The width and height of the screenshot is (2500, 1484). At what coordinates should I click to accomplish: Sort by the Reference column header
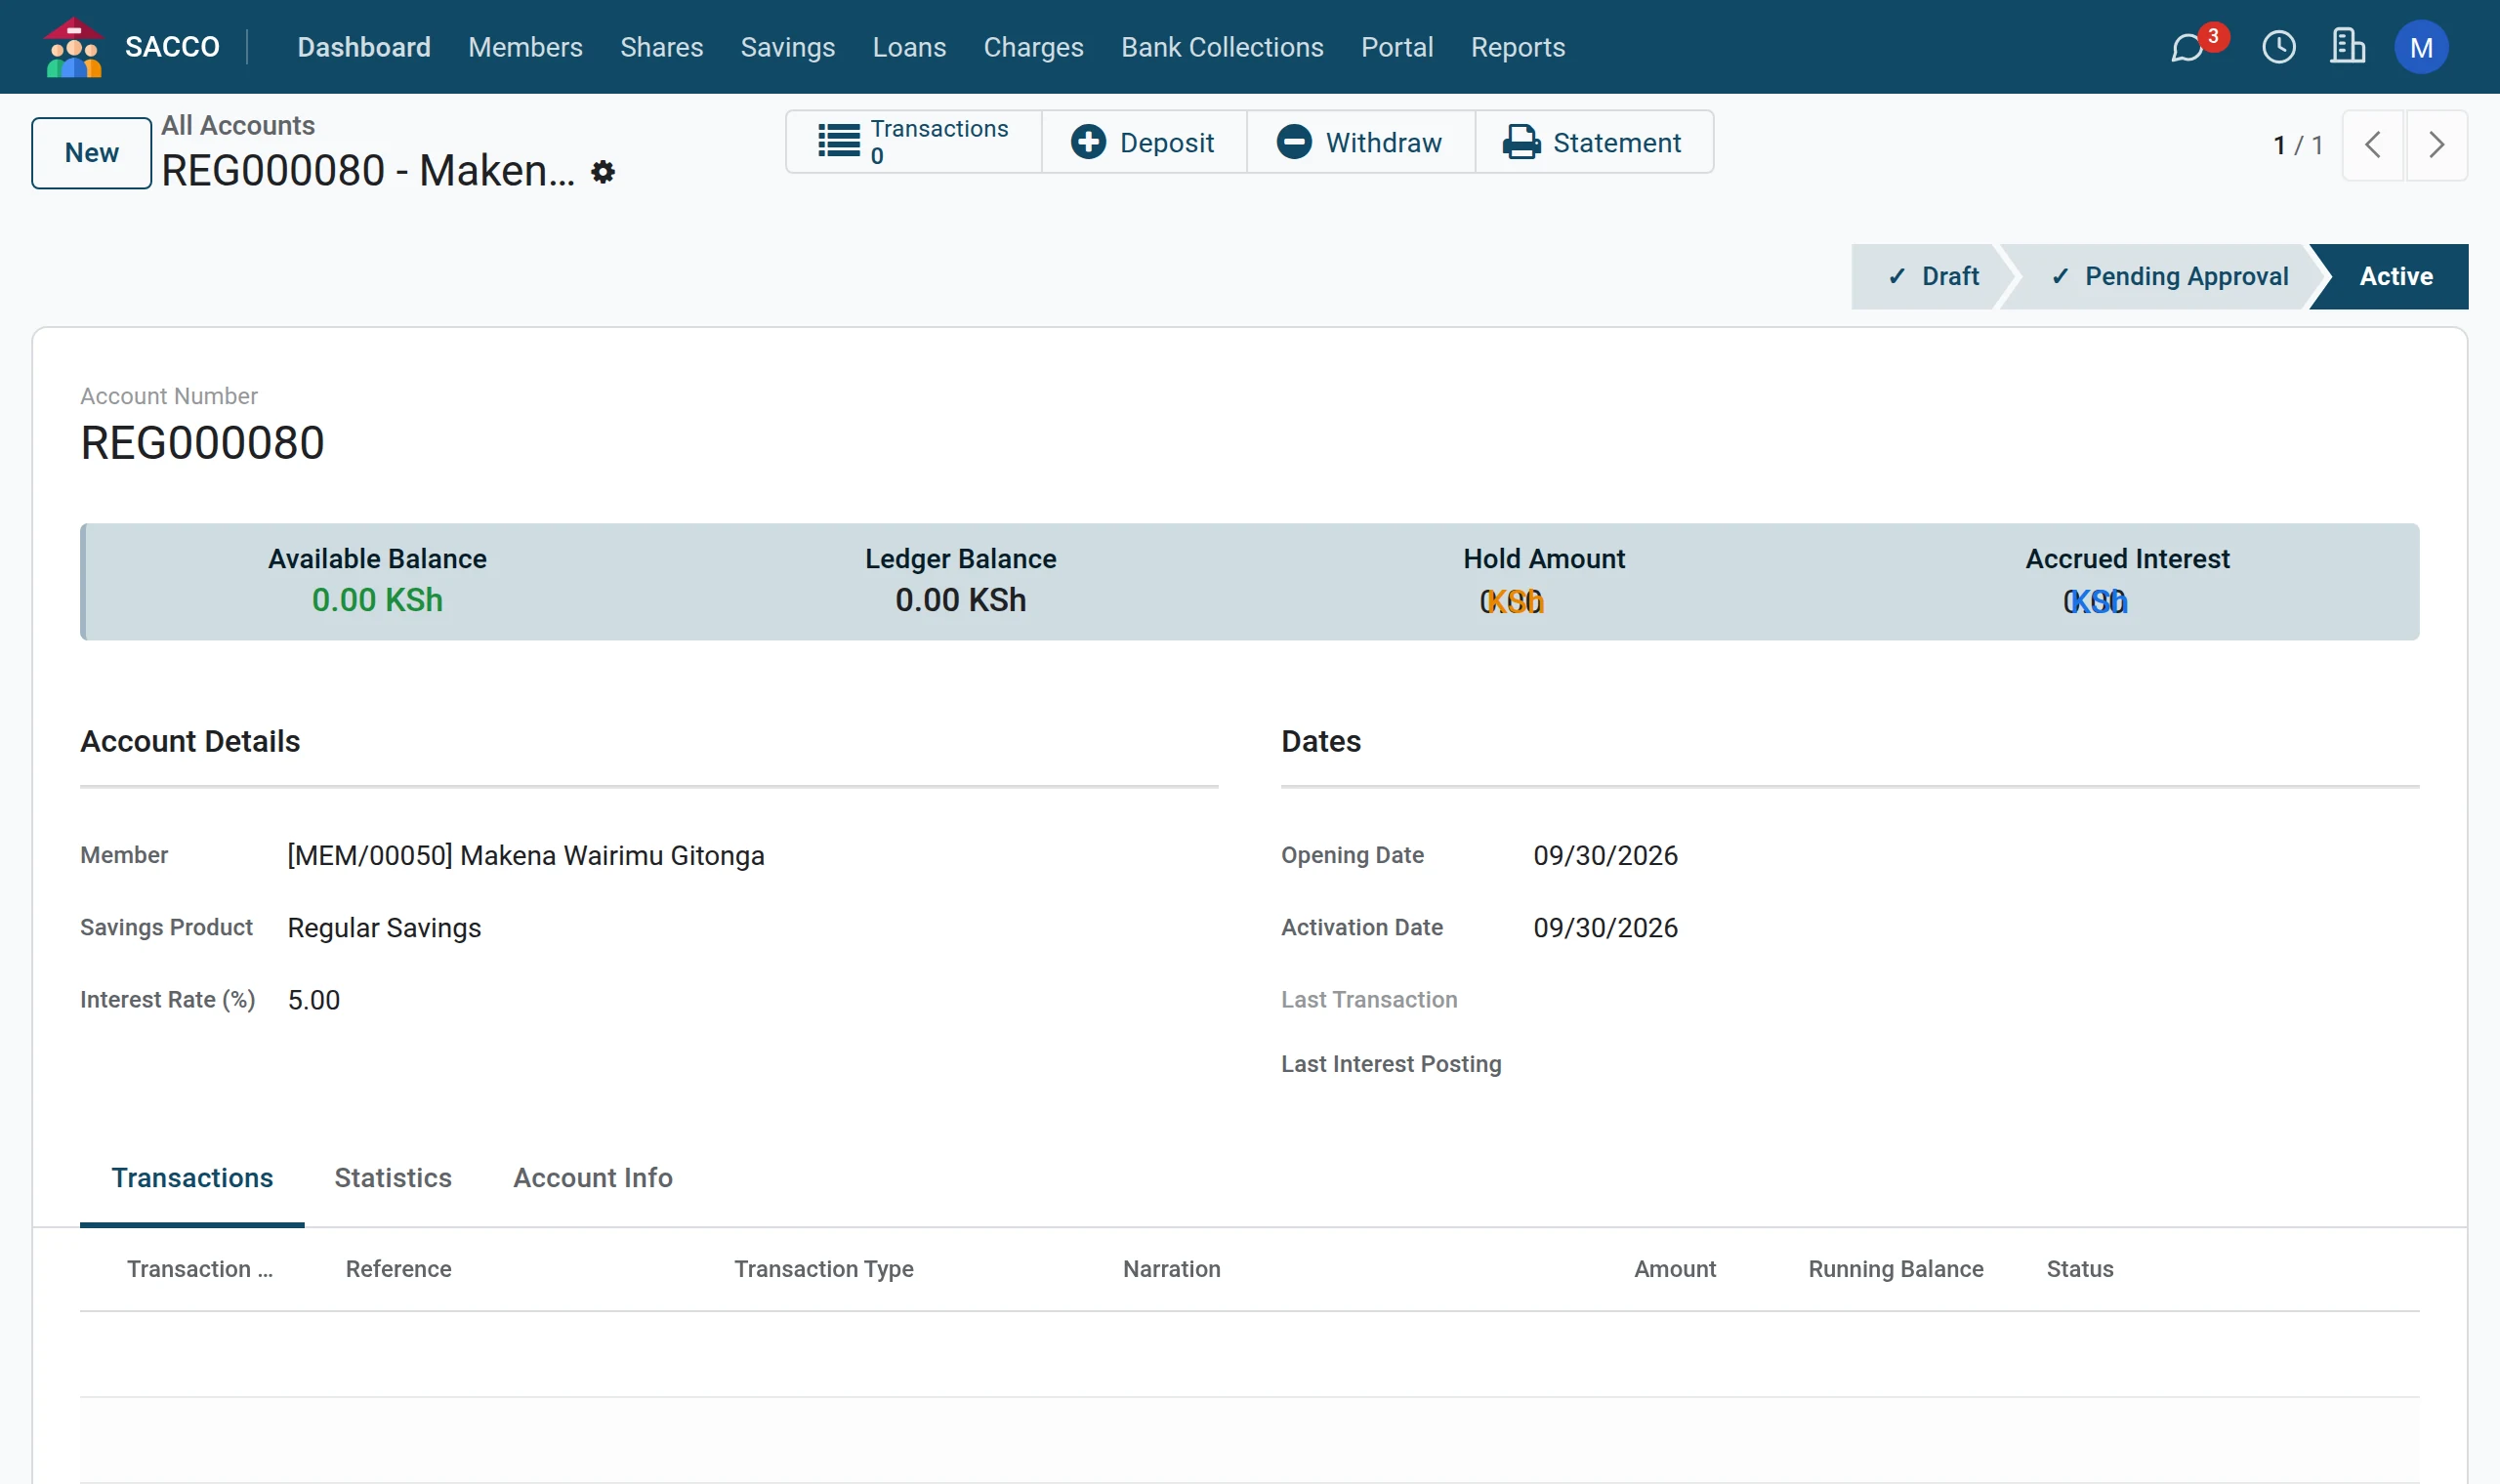pyautogui.click(x=398, y=1269)
